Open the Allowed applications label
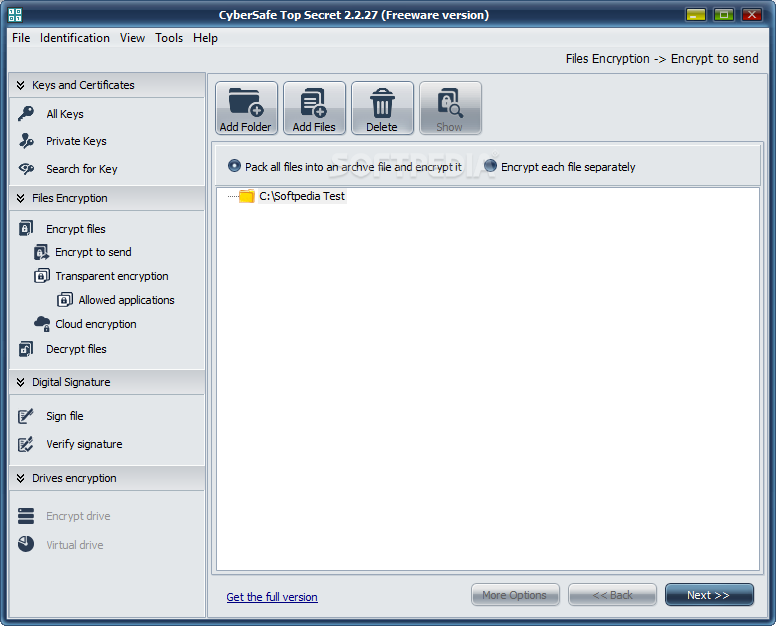This screenshot has width=776, height=626. click(126, 300)
